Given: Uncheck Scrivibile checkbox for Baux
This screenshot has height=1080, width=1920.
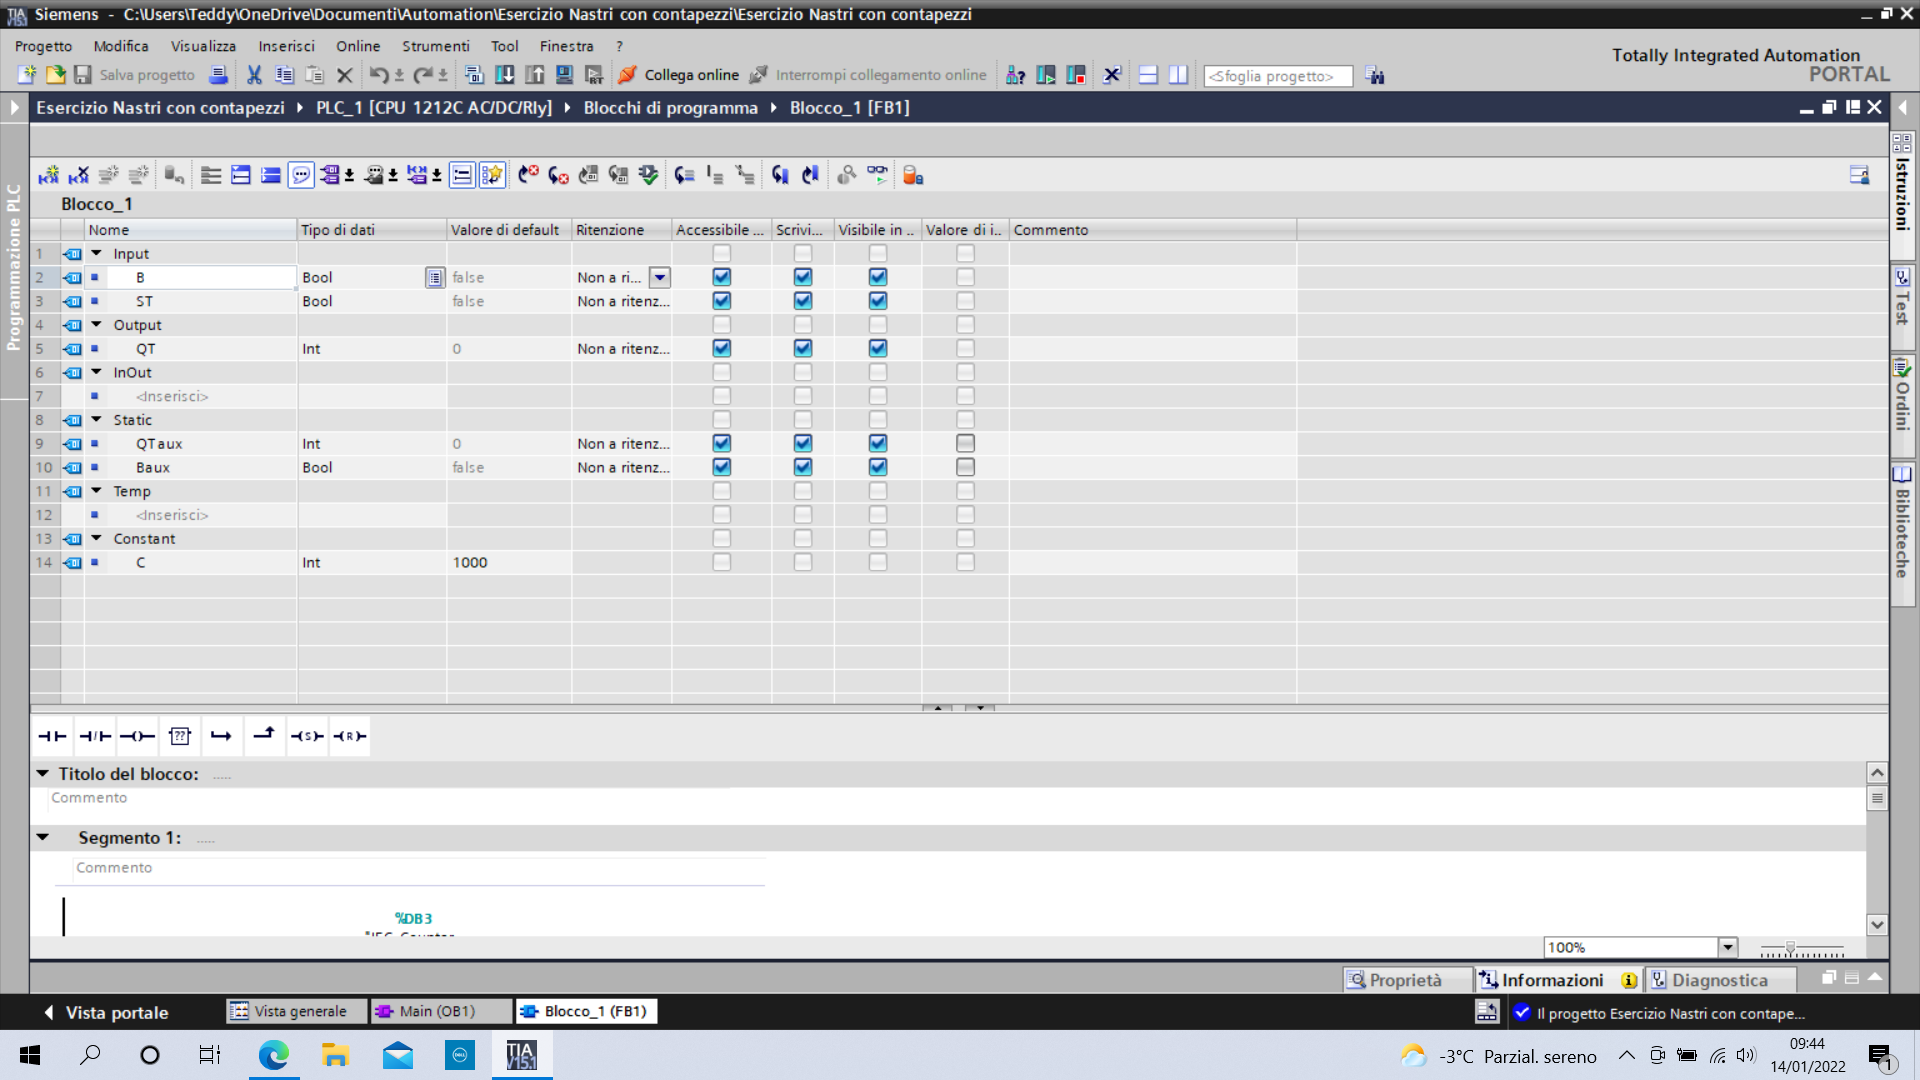Looking at the screenshot, I should point(803,467).
